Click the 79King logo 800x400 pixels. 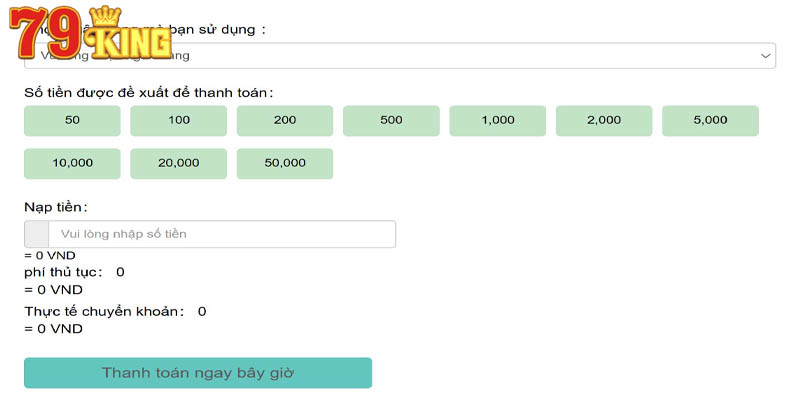[91, 33]
